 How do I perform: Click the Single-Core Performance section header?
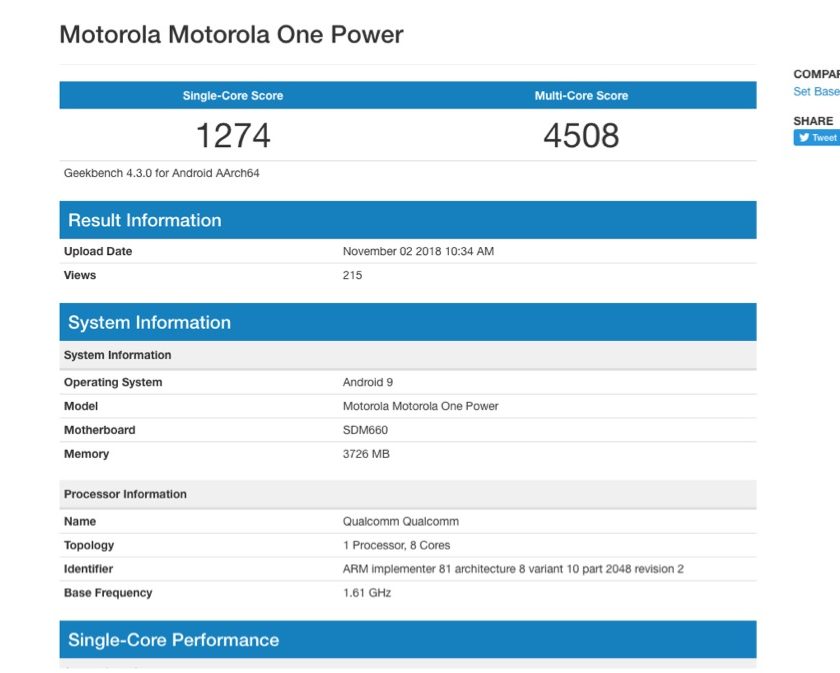173,640
